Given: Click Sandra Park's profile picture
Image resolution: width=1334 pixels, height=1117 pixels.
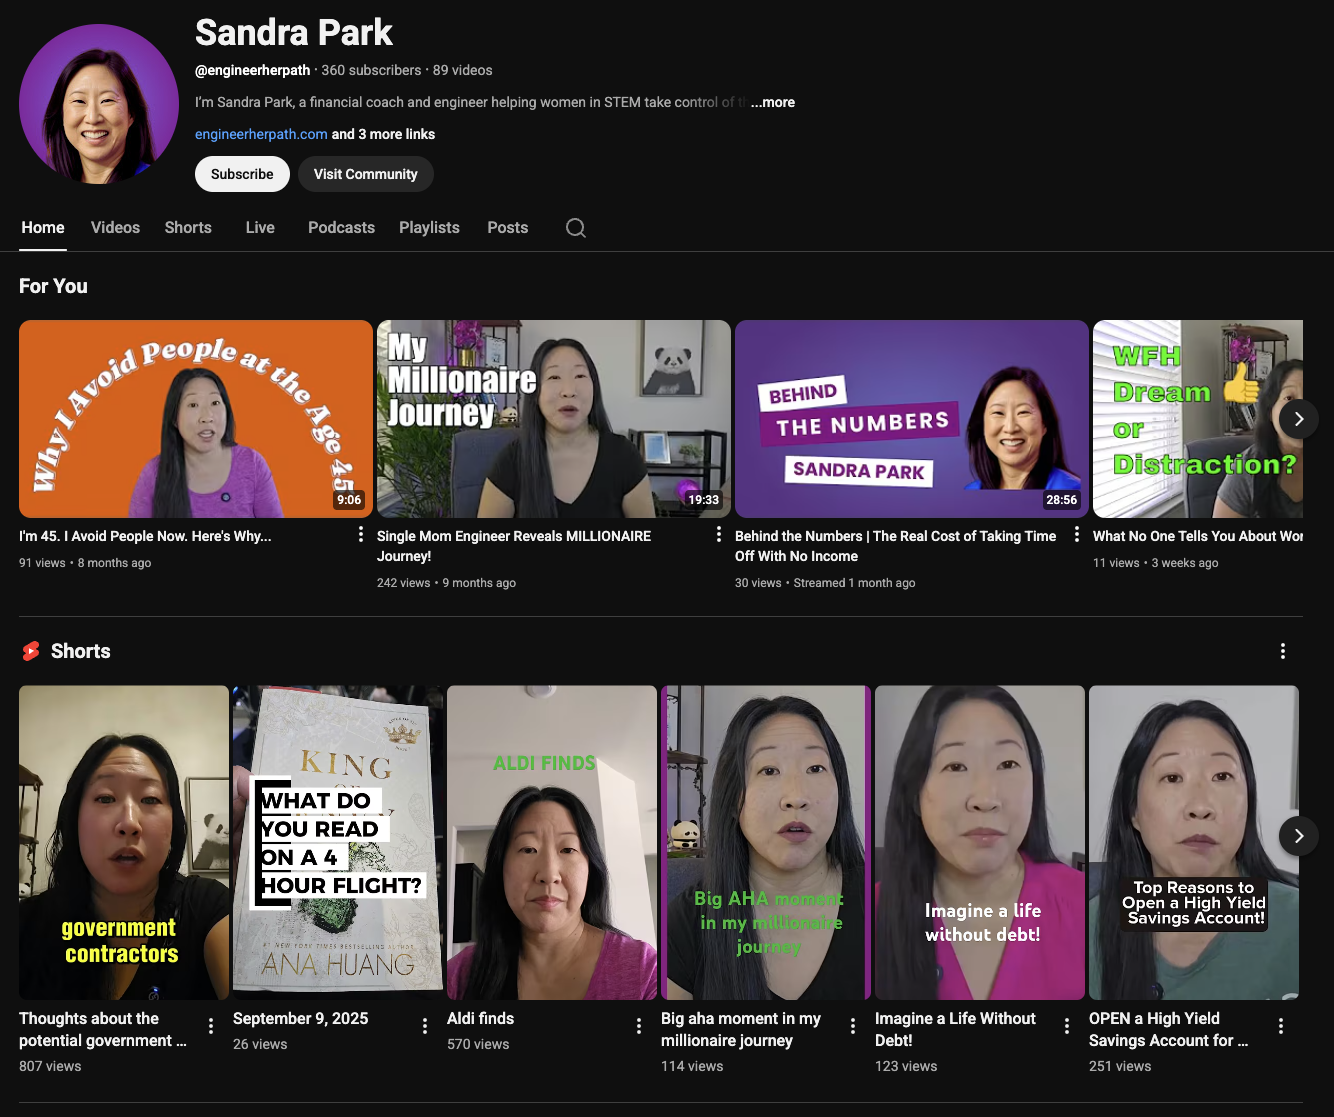Looking at the screenshot, I should [98, 102].
